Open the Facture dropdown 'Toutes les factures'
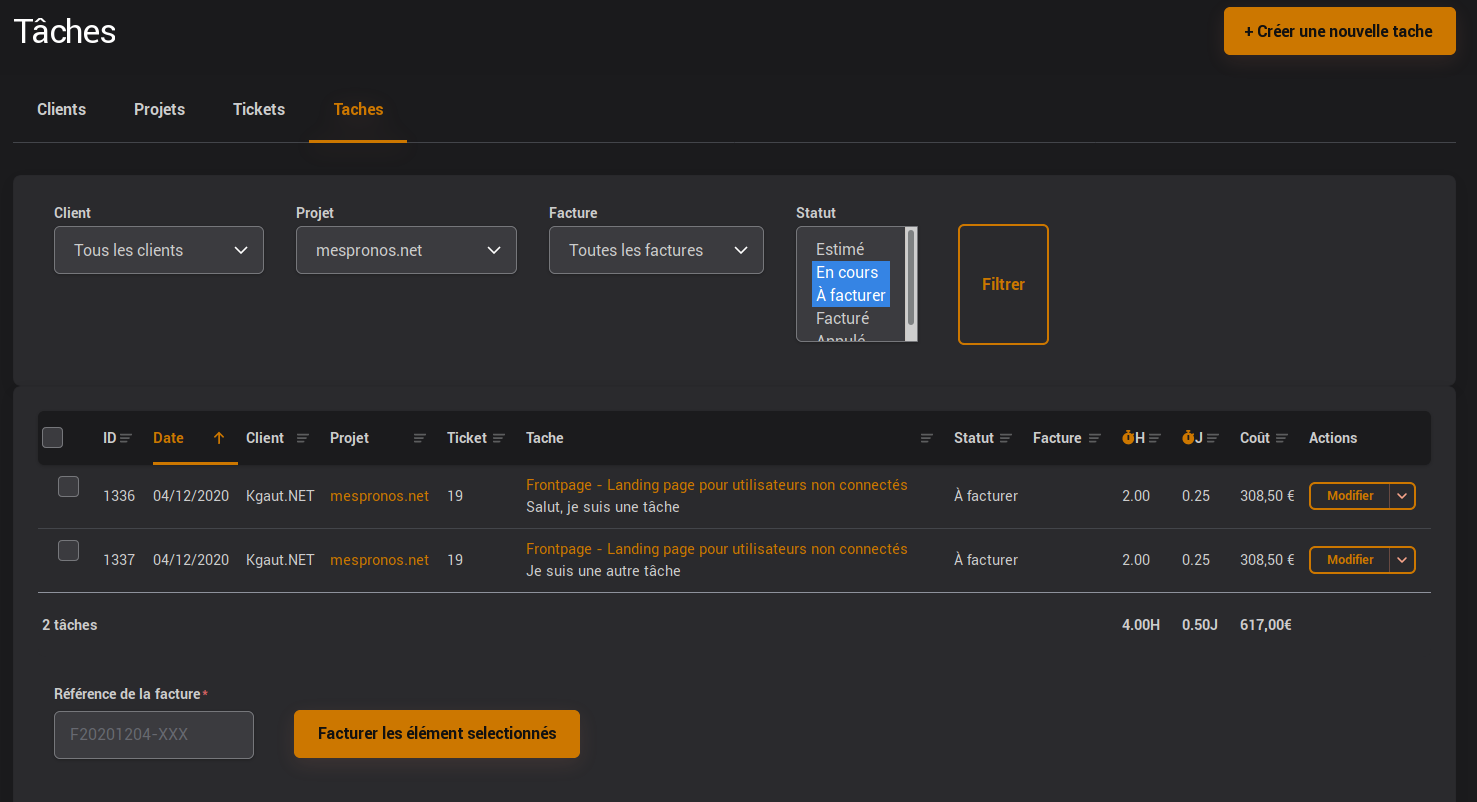The height and width of the screenshot is (802, 1477). click(656, 250)
